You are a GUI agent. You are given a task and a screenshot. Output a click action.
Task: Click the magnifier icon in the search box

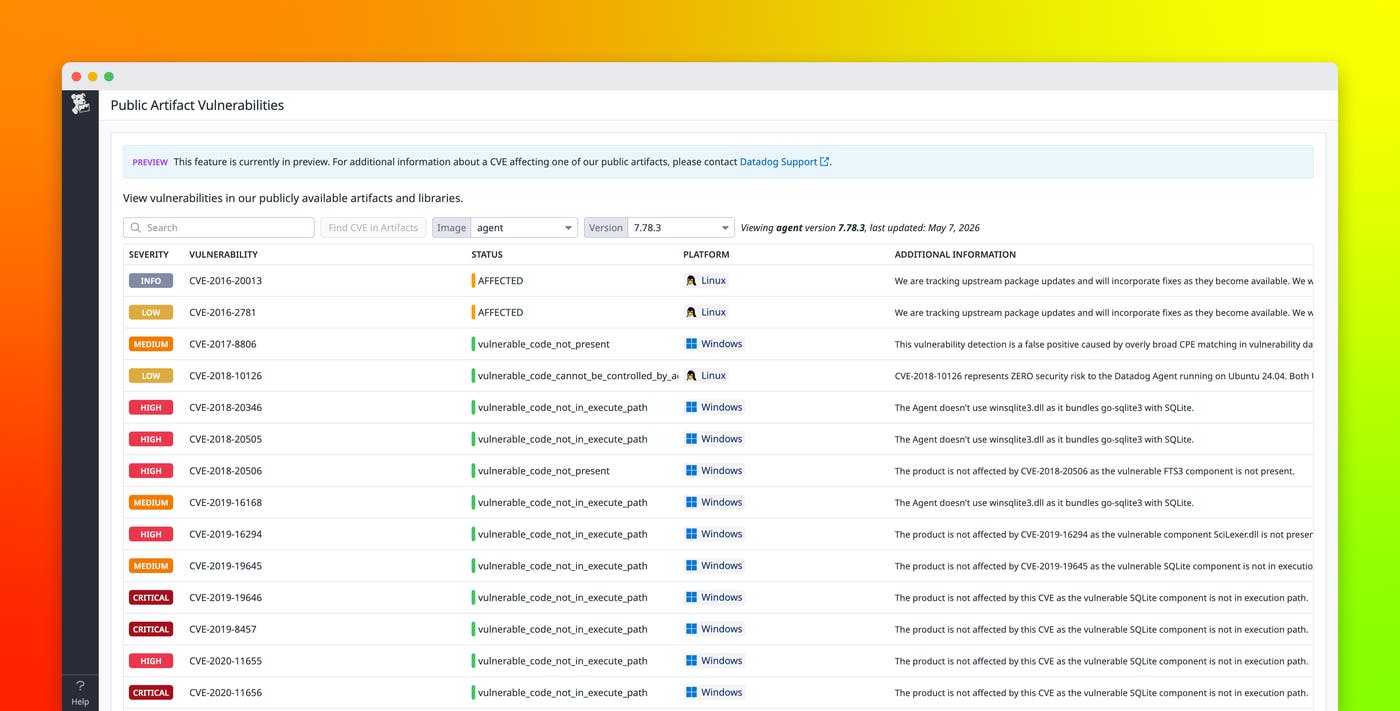tap(136, 228)
